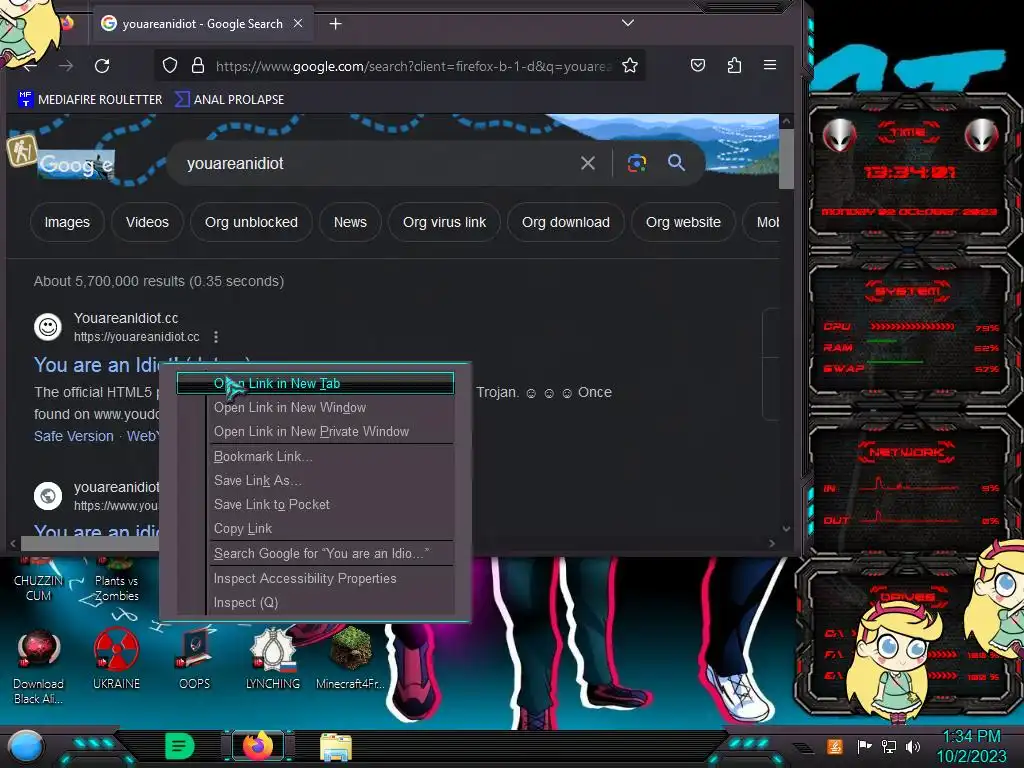Click the Start orb on taskbar
This screenshot has width=1024, height=768.
pos(26,746)
